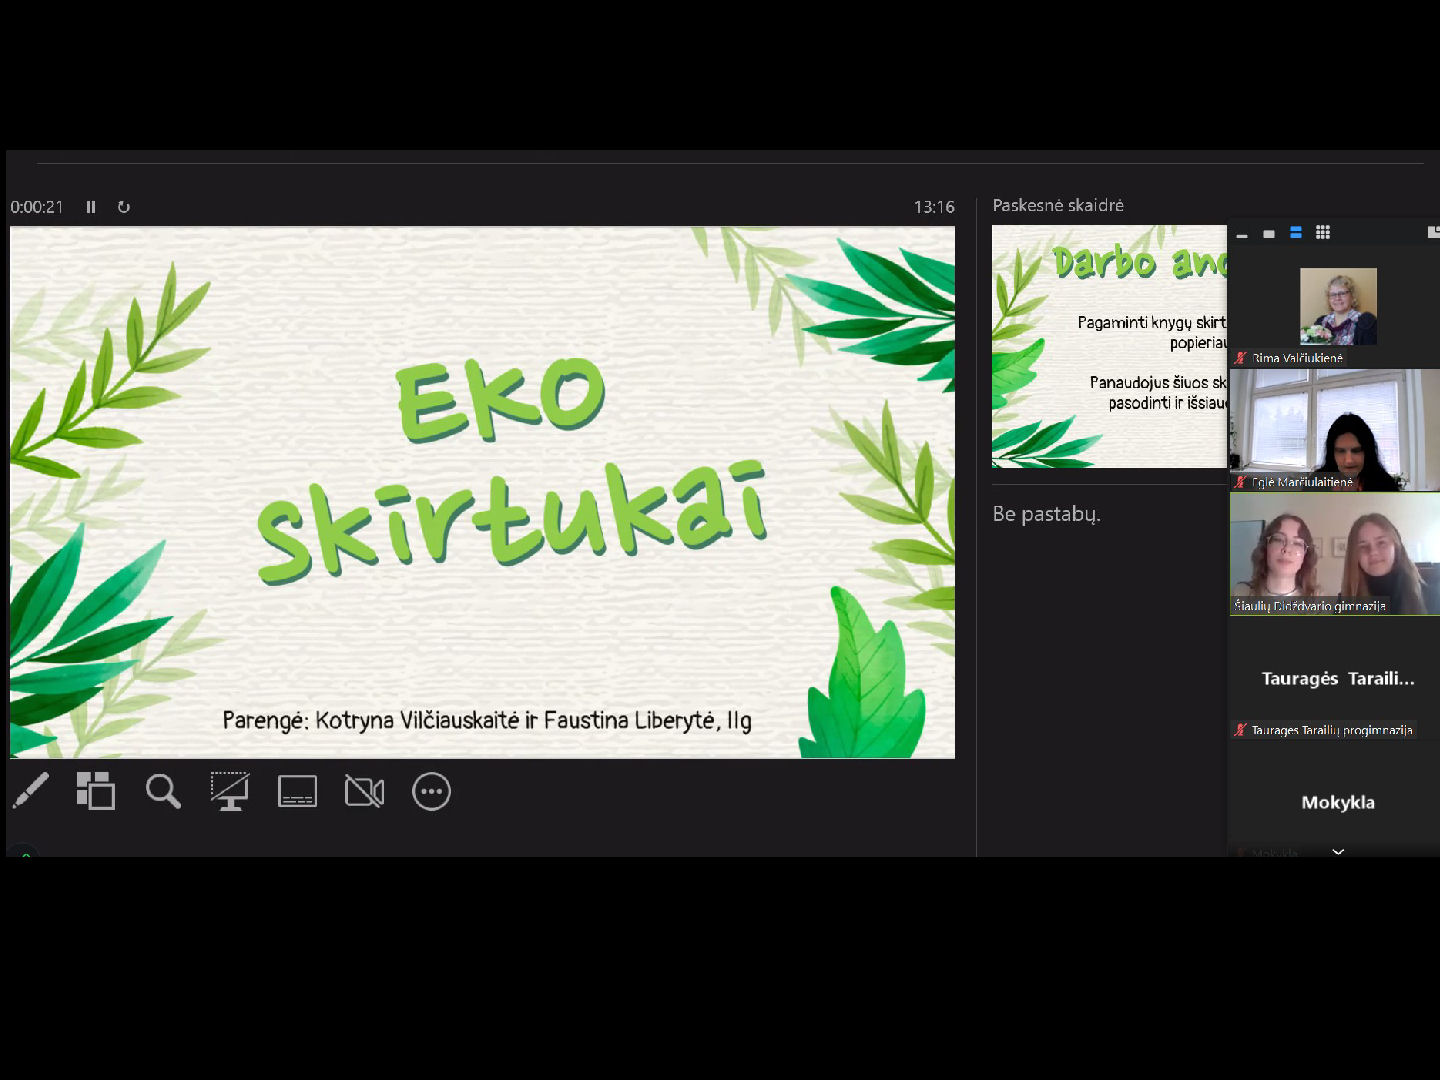This screenshot has height=1080, width=1440.
Task: Open more slideshow options ellipsis button
Action: click(x=431, y=791)
